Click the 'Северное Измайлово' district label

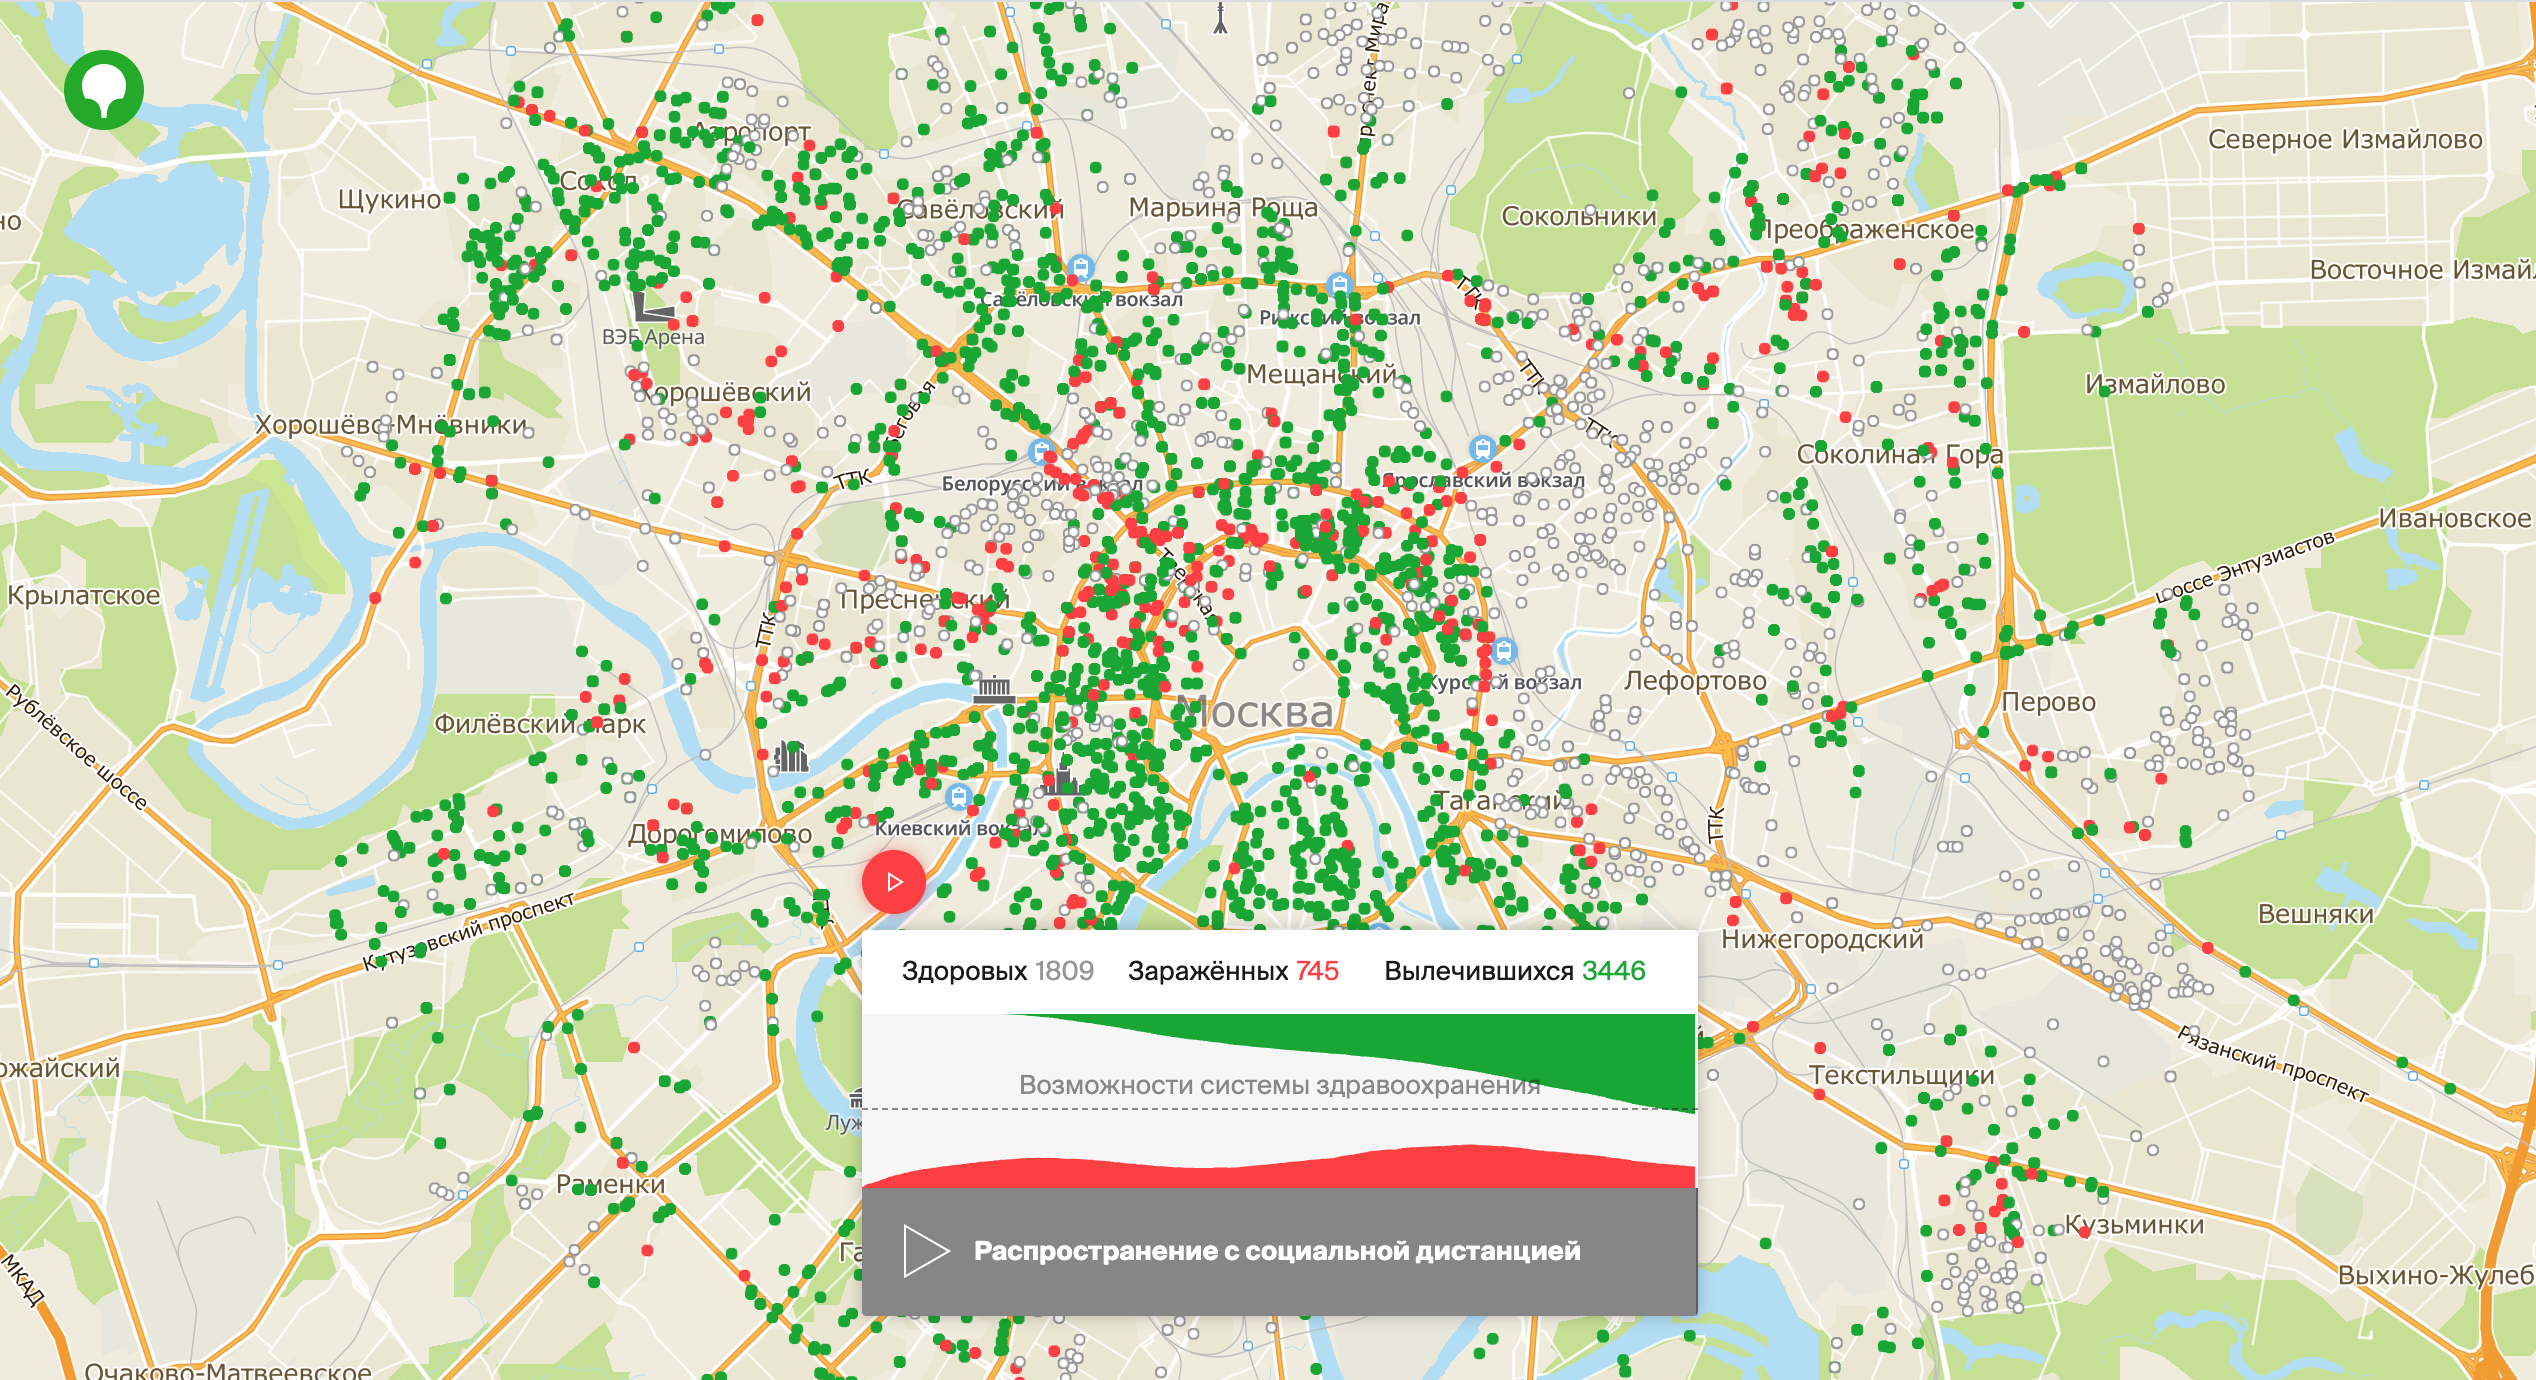pos(2345,140)
